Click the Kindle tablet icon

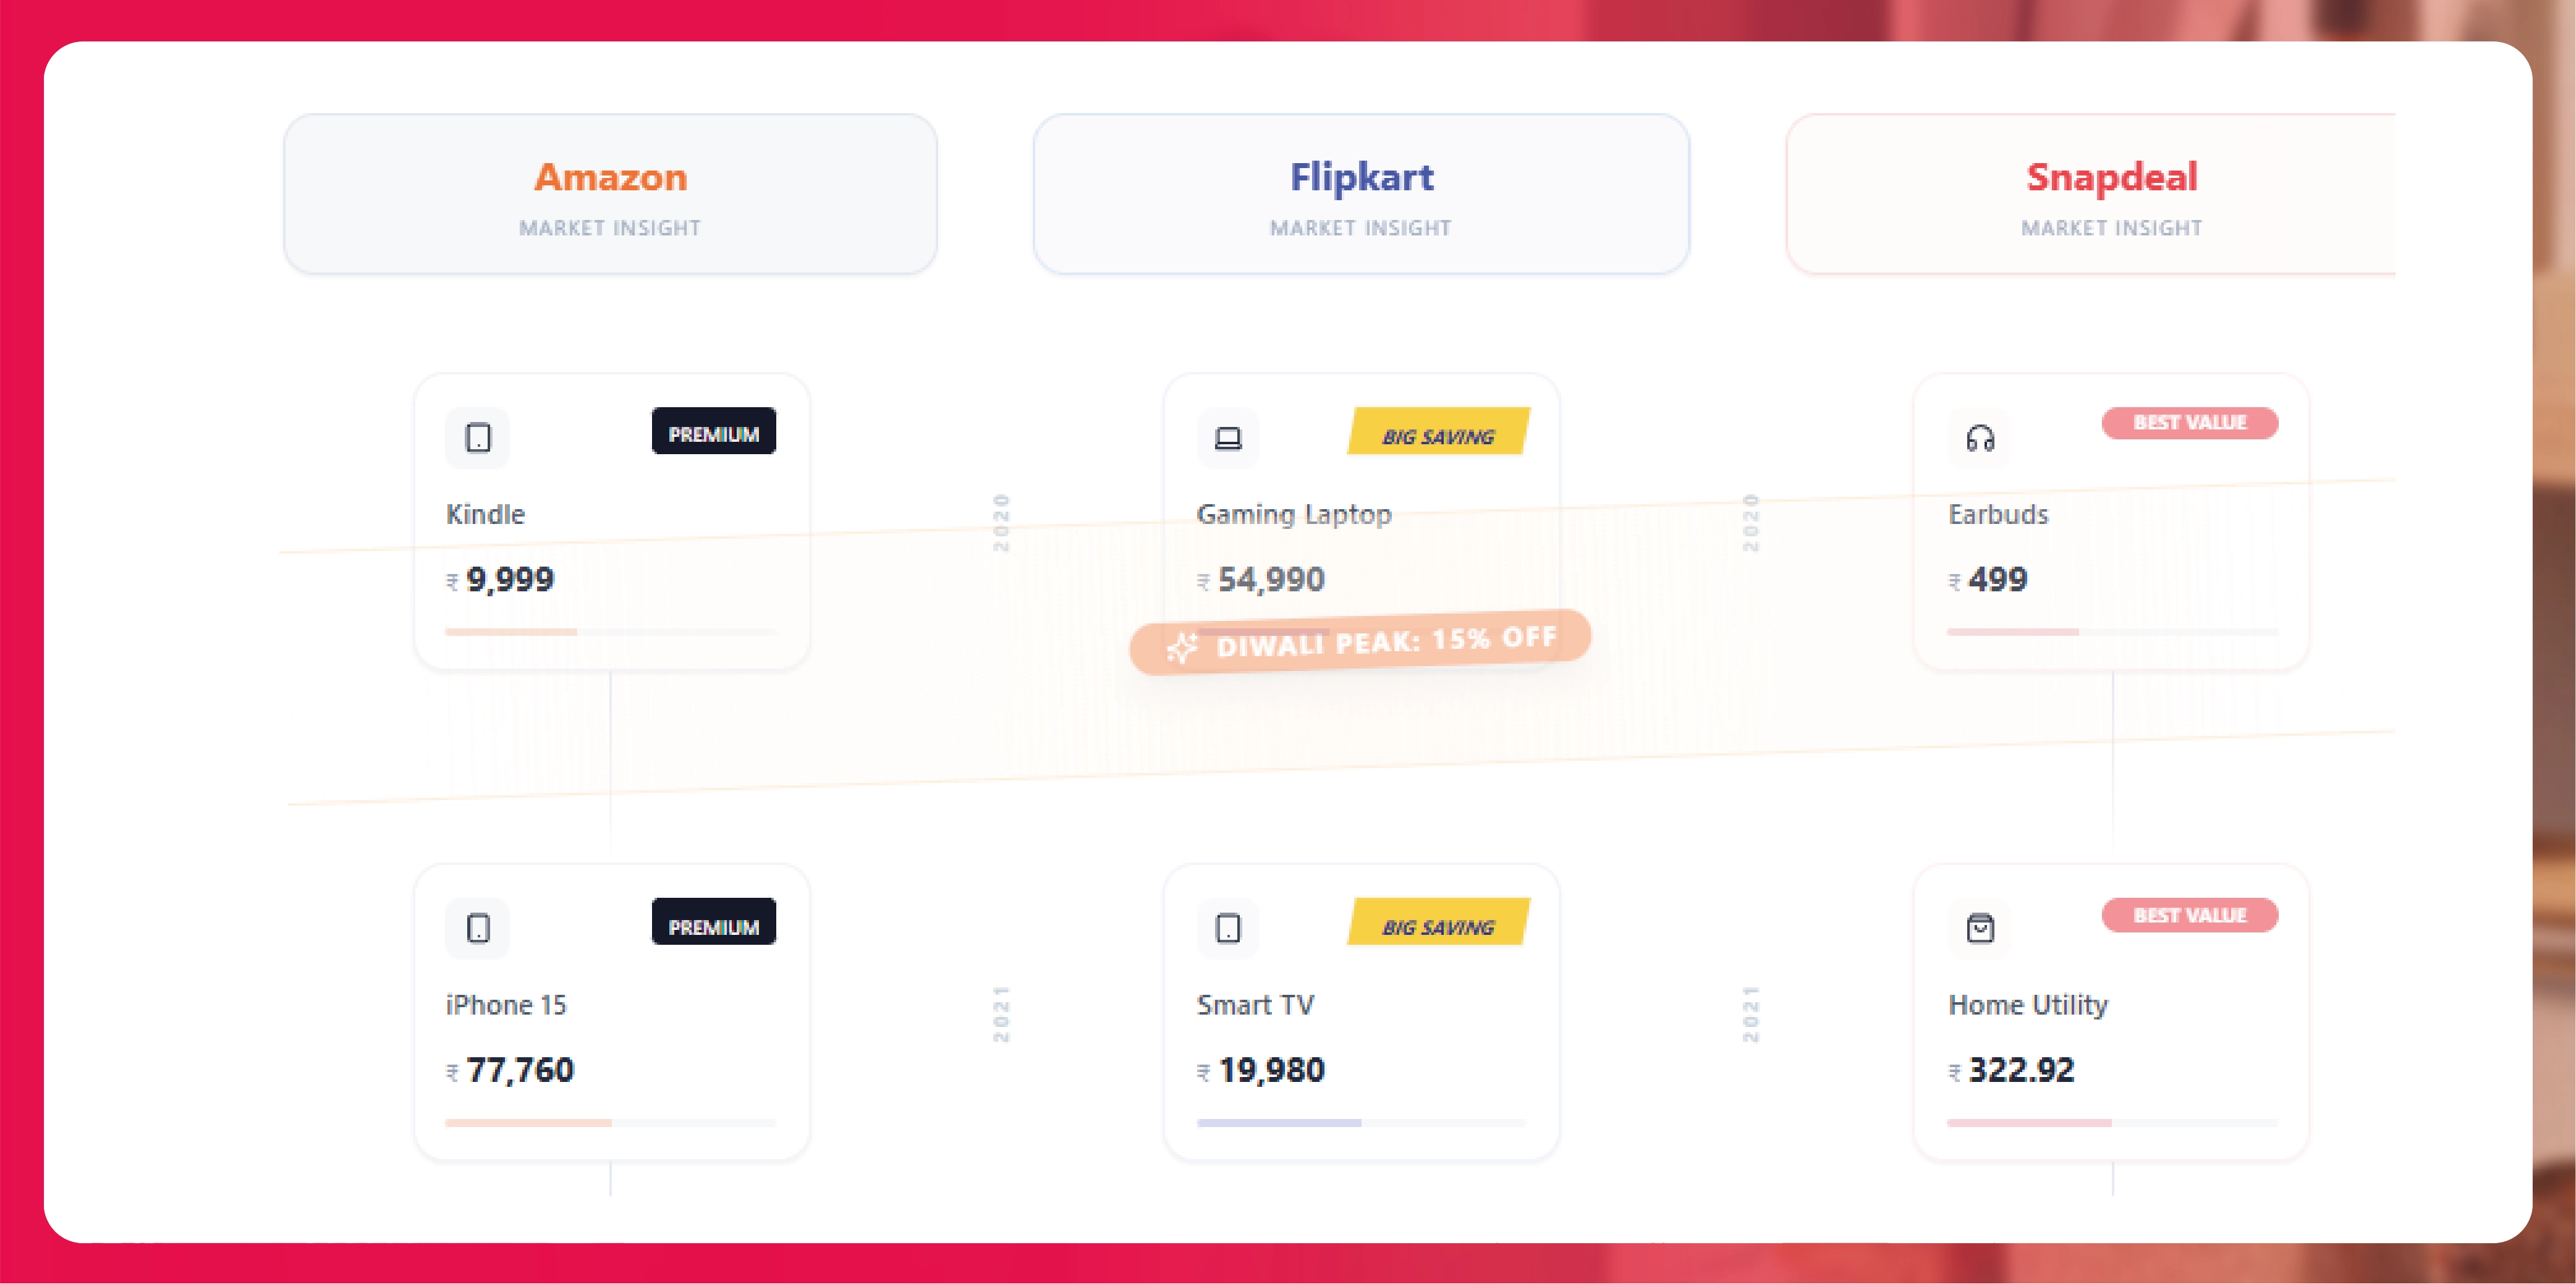click(x=477, y=437)
